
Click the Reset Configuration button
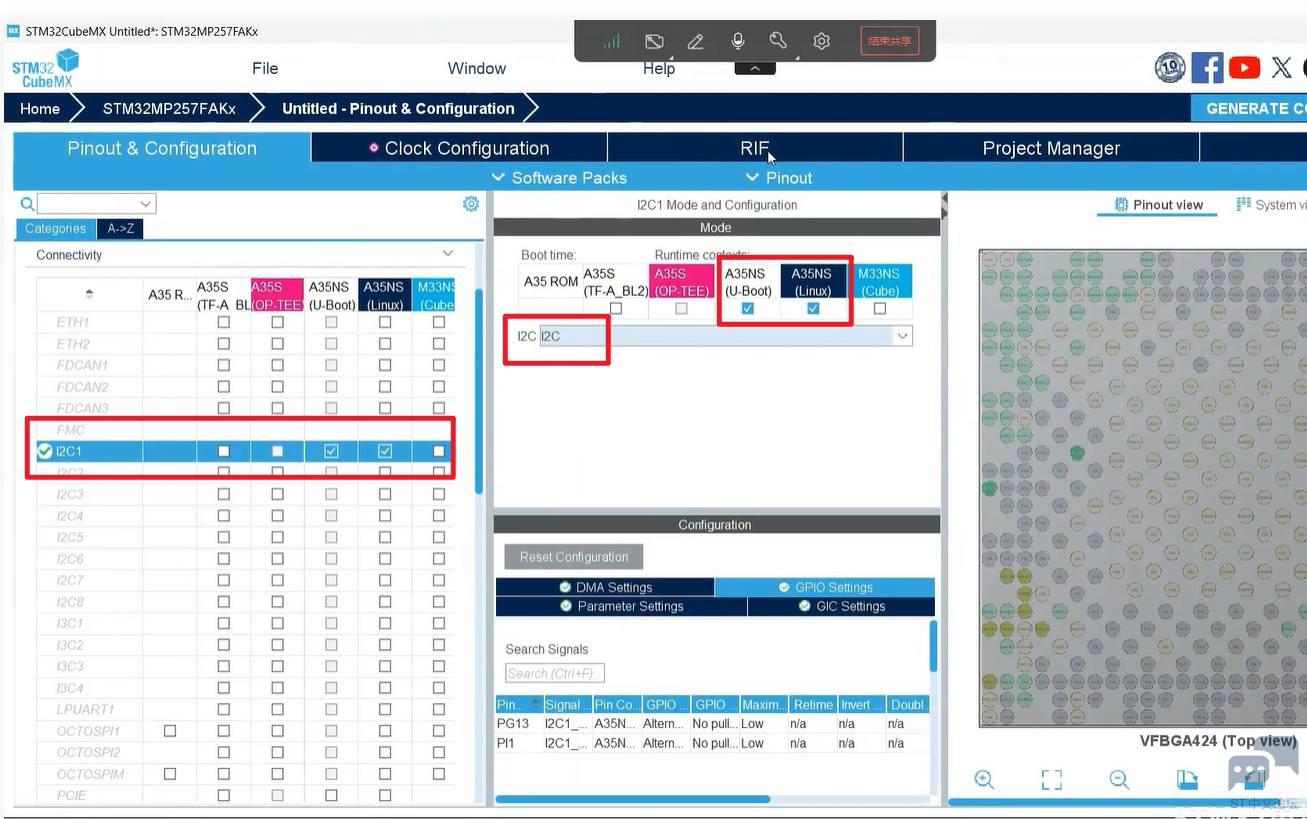pos(574,557)
